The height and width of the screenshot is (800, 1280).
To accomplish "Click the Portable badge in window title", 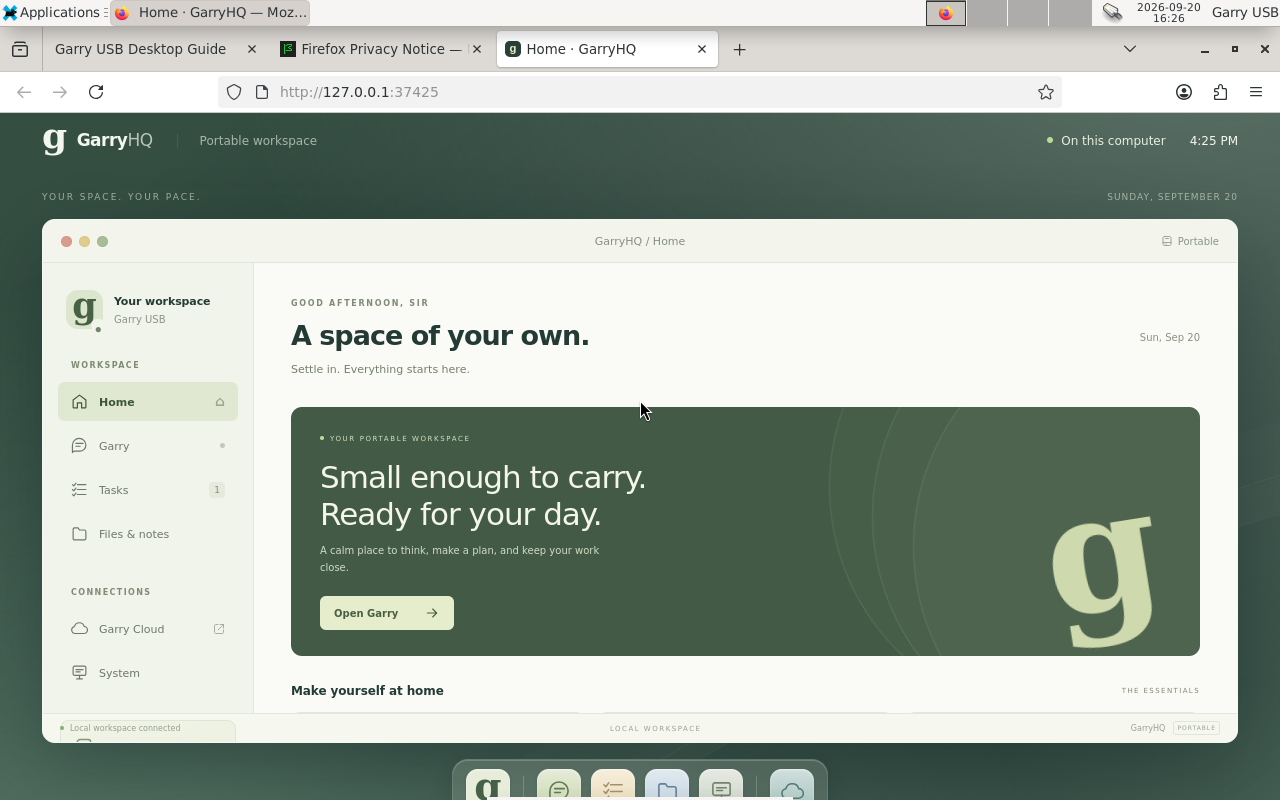I will pyautogui.click(x=1190, y=241).
